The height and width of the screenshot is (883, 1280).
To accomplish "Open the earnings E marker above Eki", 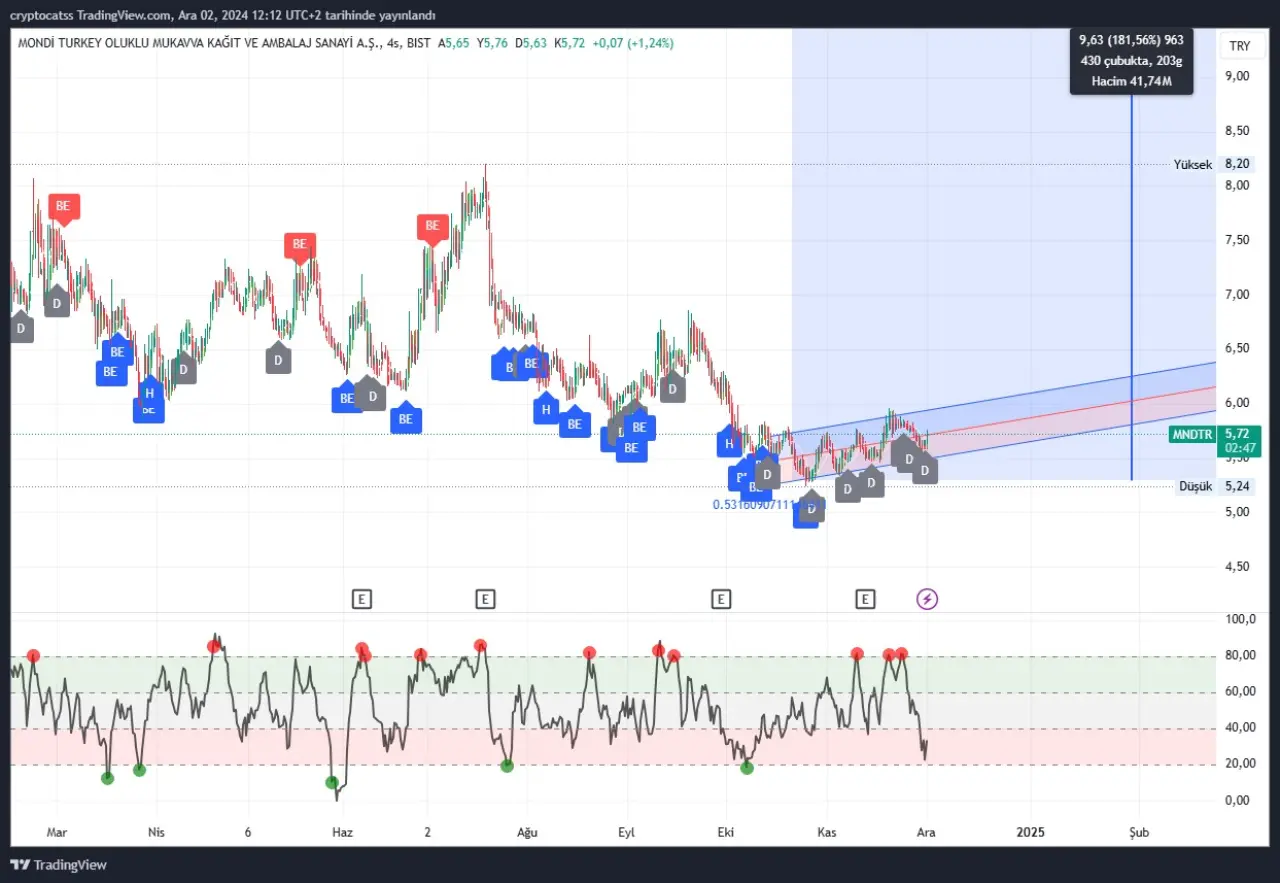I will [x=720, y=599].
